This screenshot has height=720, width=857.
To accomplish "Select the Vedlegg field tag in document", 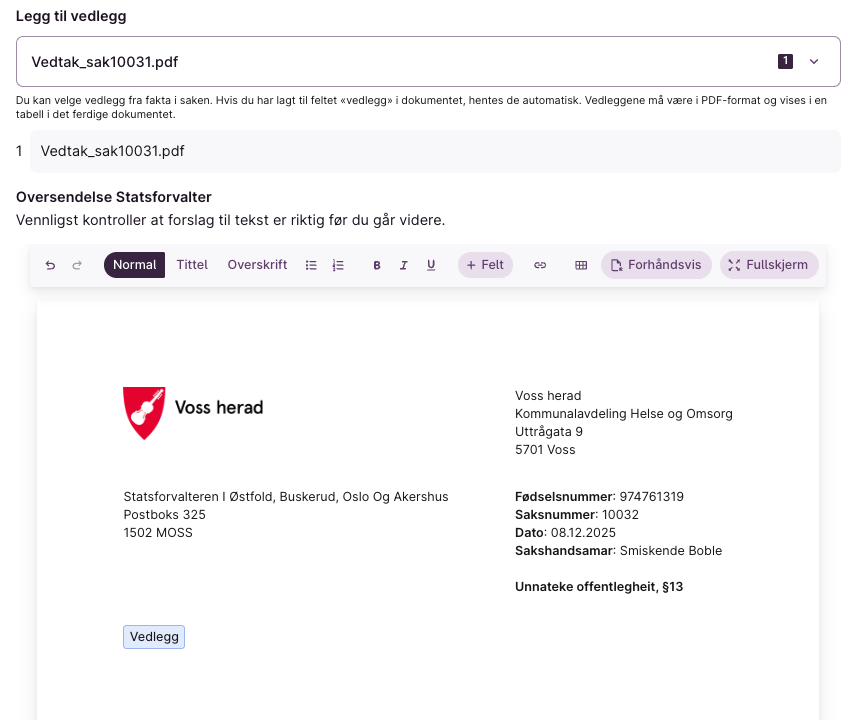I will click(154, 637).
